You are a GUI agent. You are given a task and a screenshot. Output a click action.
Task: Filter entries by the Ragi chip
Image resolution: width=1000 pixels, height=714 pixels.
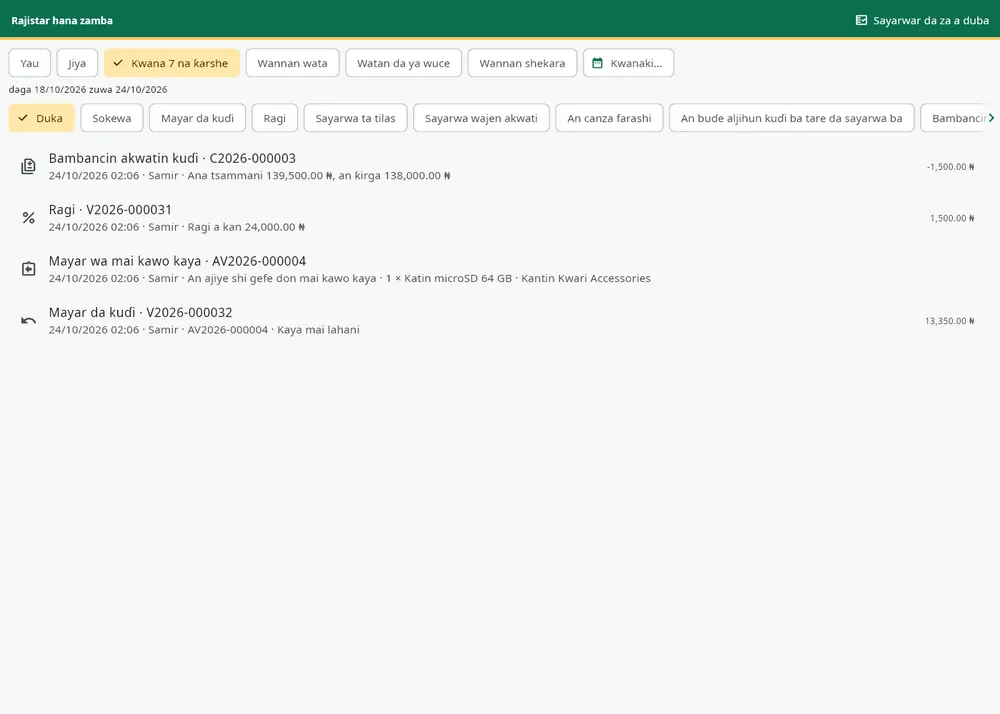coord(274,118)
